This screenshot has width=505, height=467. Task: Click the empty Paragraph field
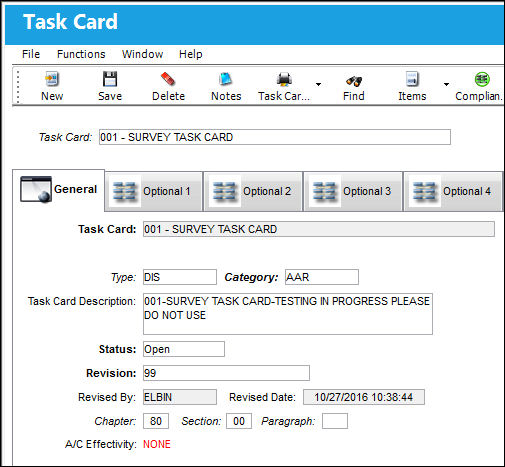(335, 421)
